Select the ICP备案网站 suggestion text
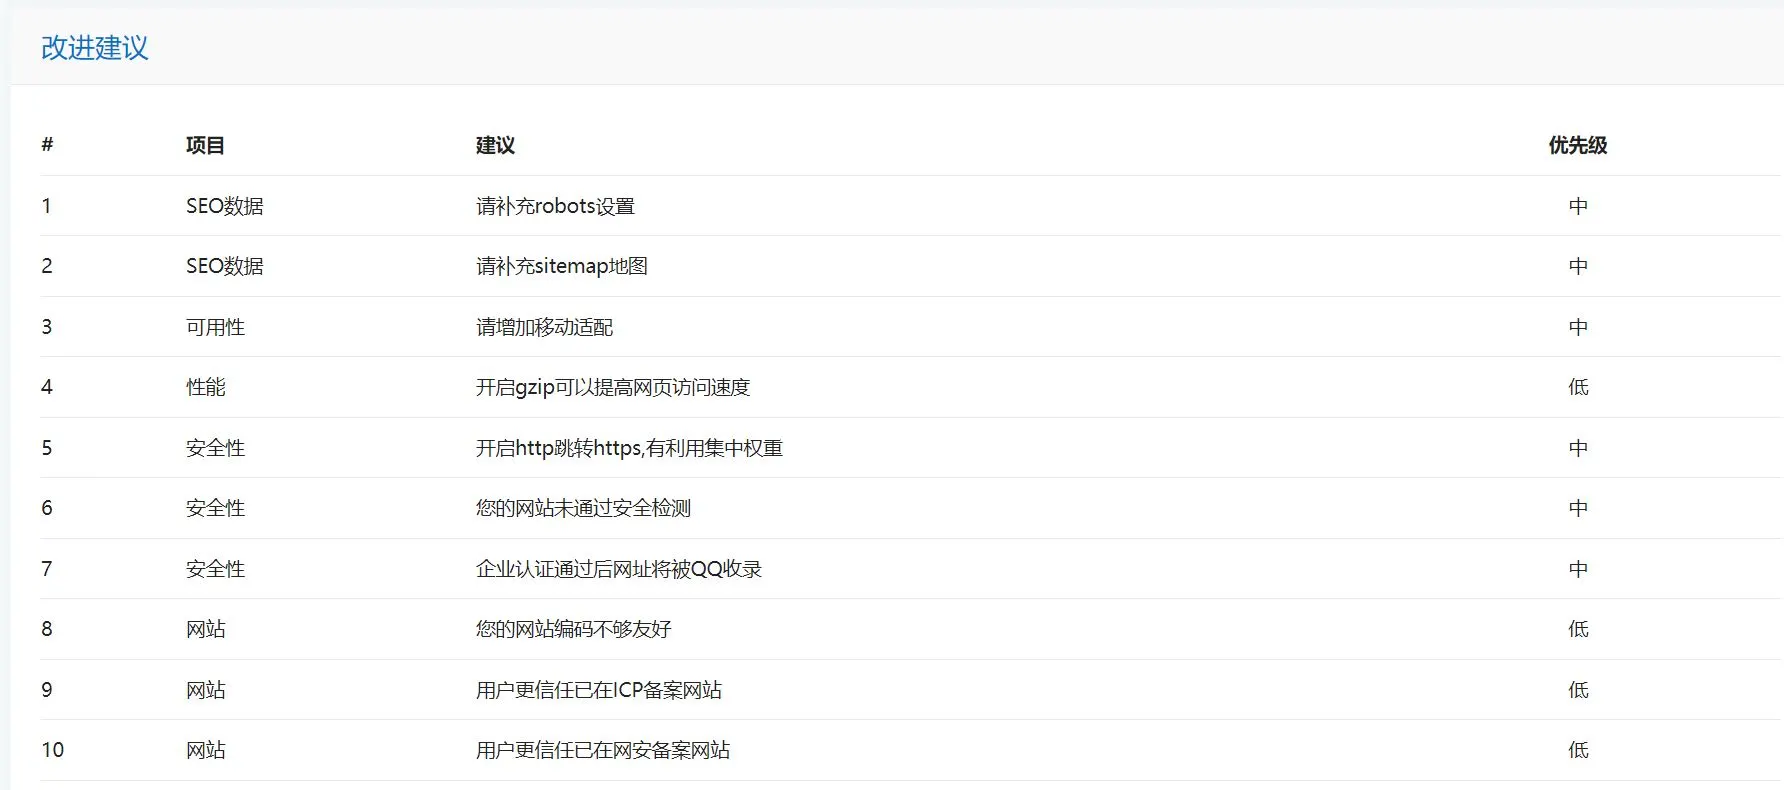The image size is (1784, 790). point(599,690)
